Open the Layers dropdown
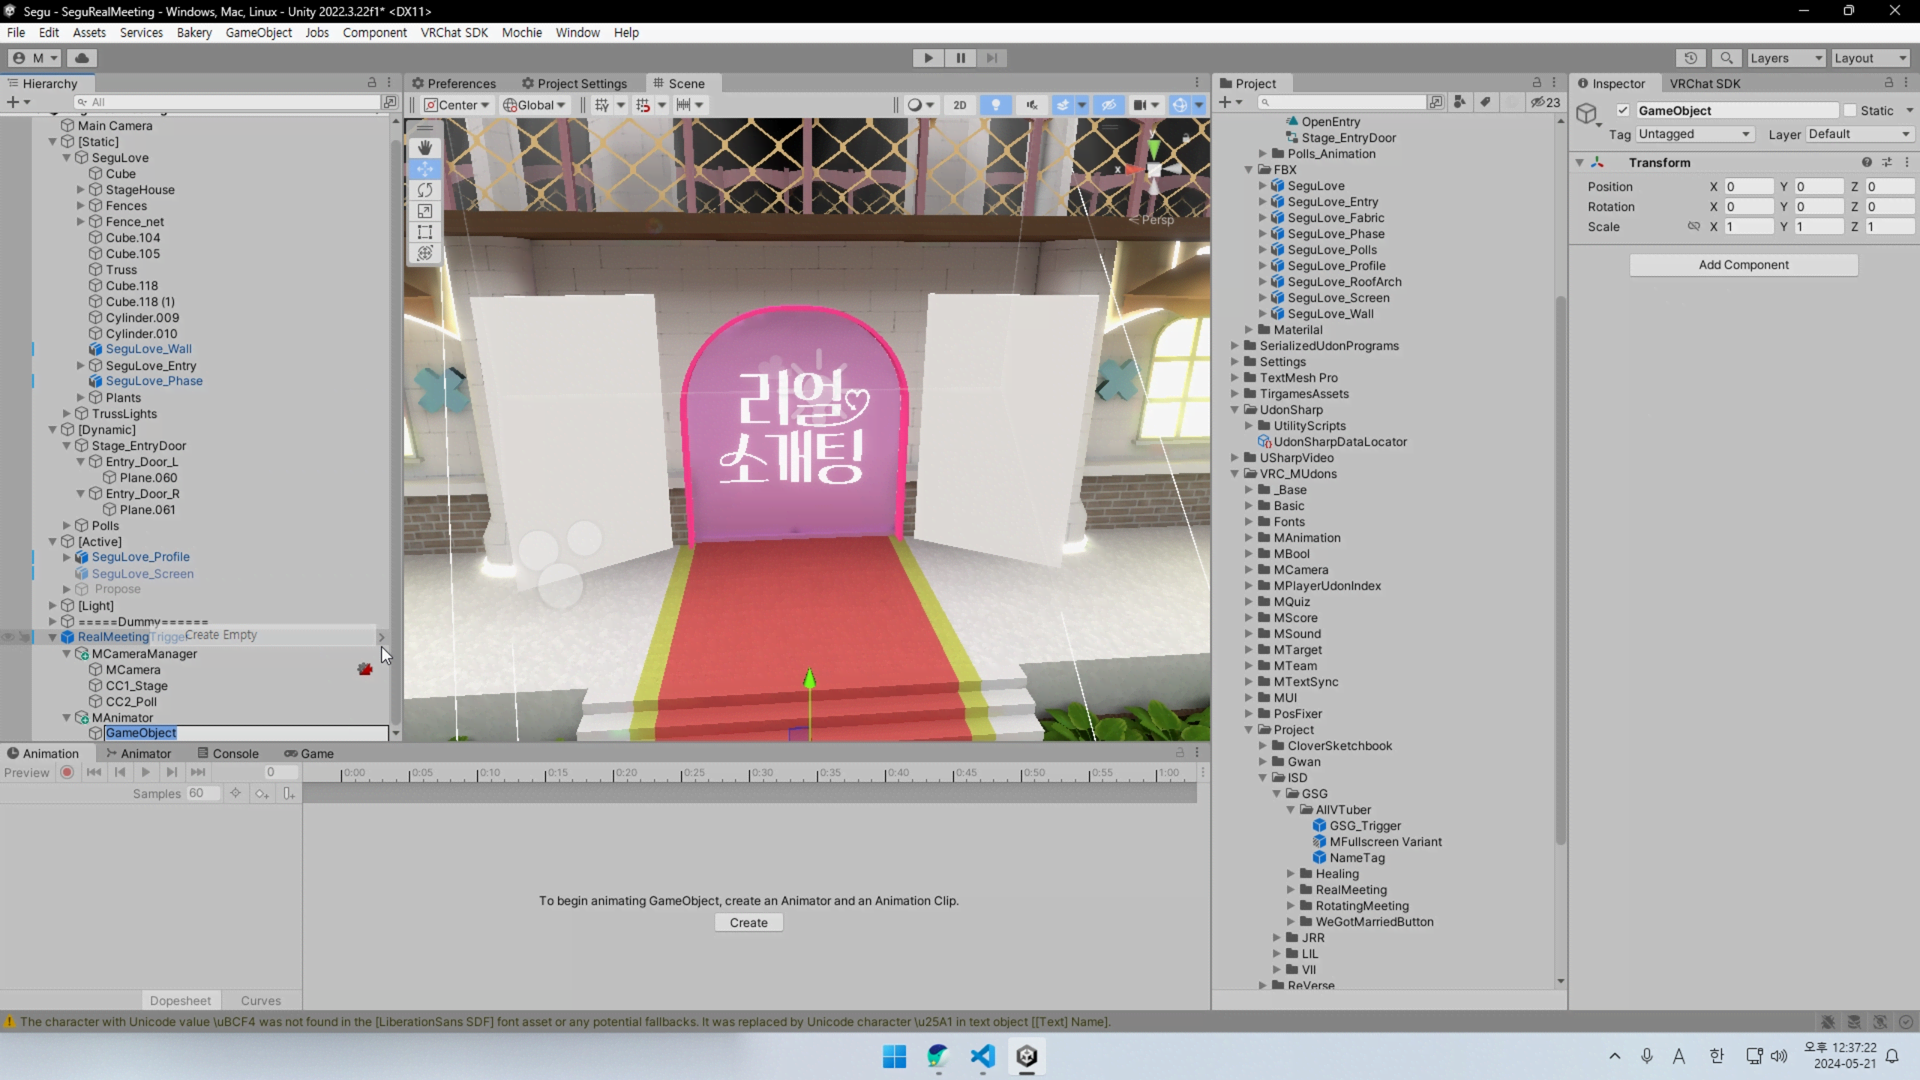This screenshot has height=1080, width=1920. [x=1786, y=58]
